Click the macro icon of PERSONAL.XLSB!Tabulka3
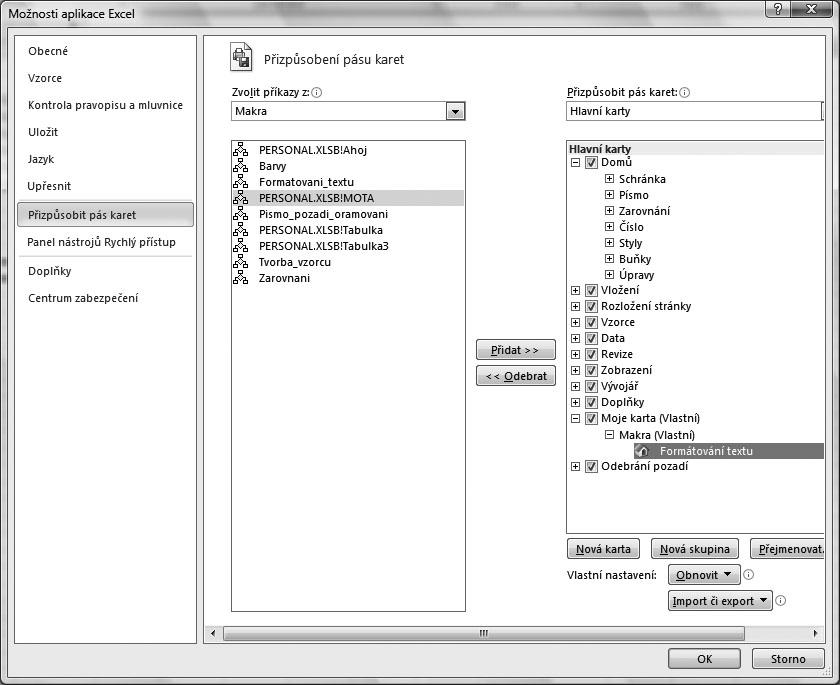Screen dimensions: 840x685 coord(241,246)
